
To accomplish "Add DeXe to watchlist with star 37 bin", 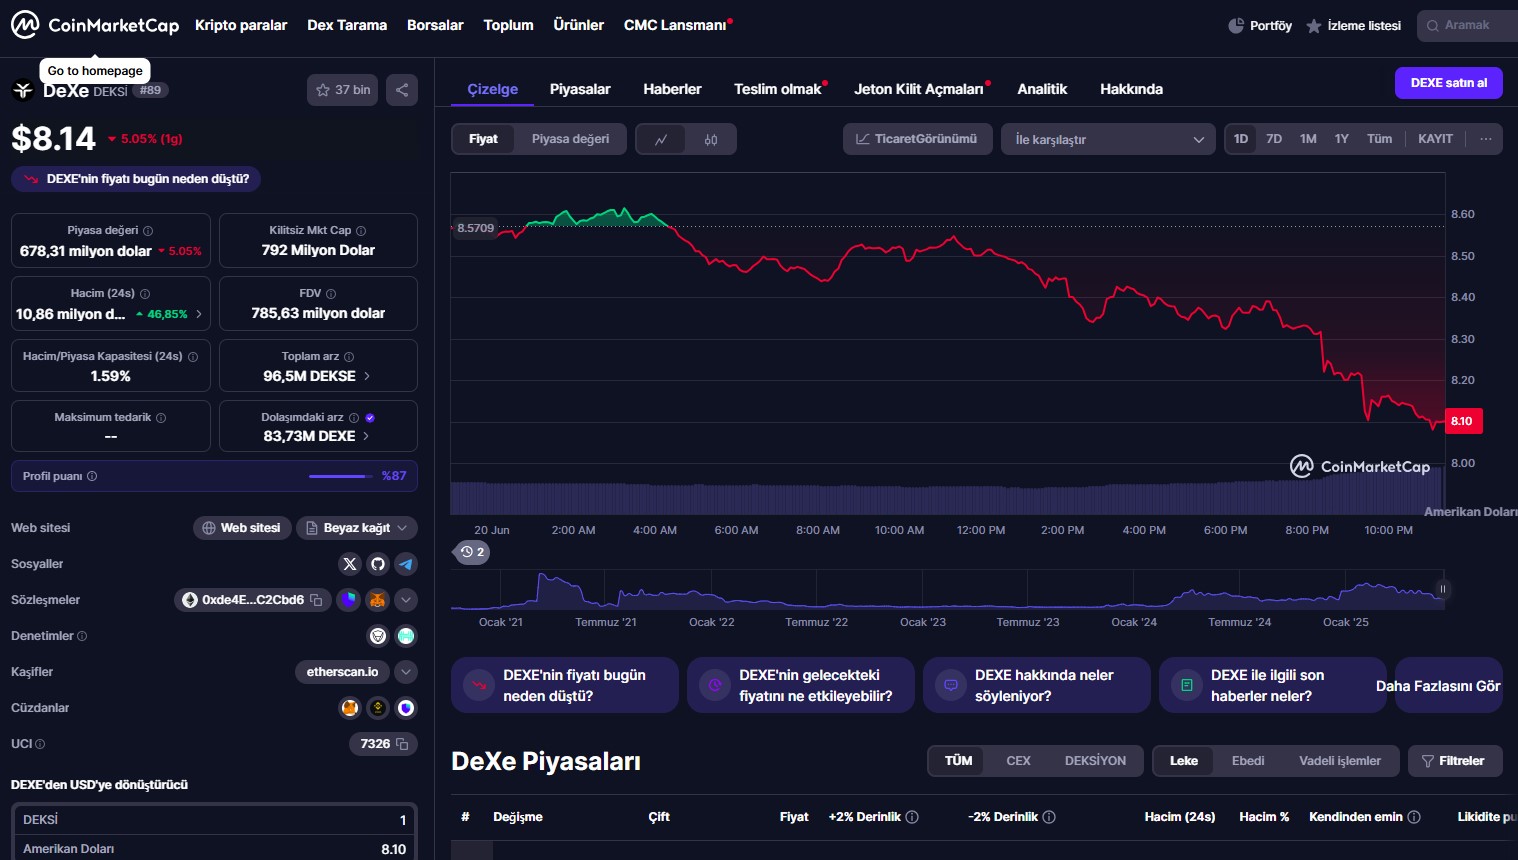I will (x=343, y=90).
